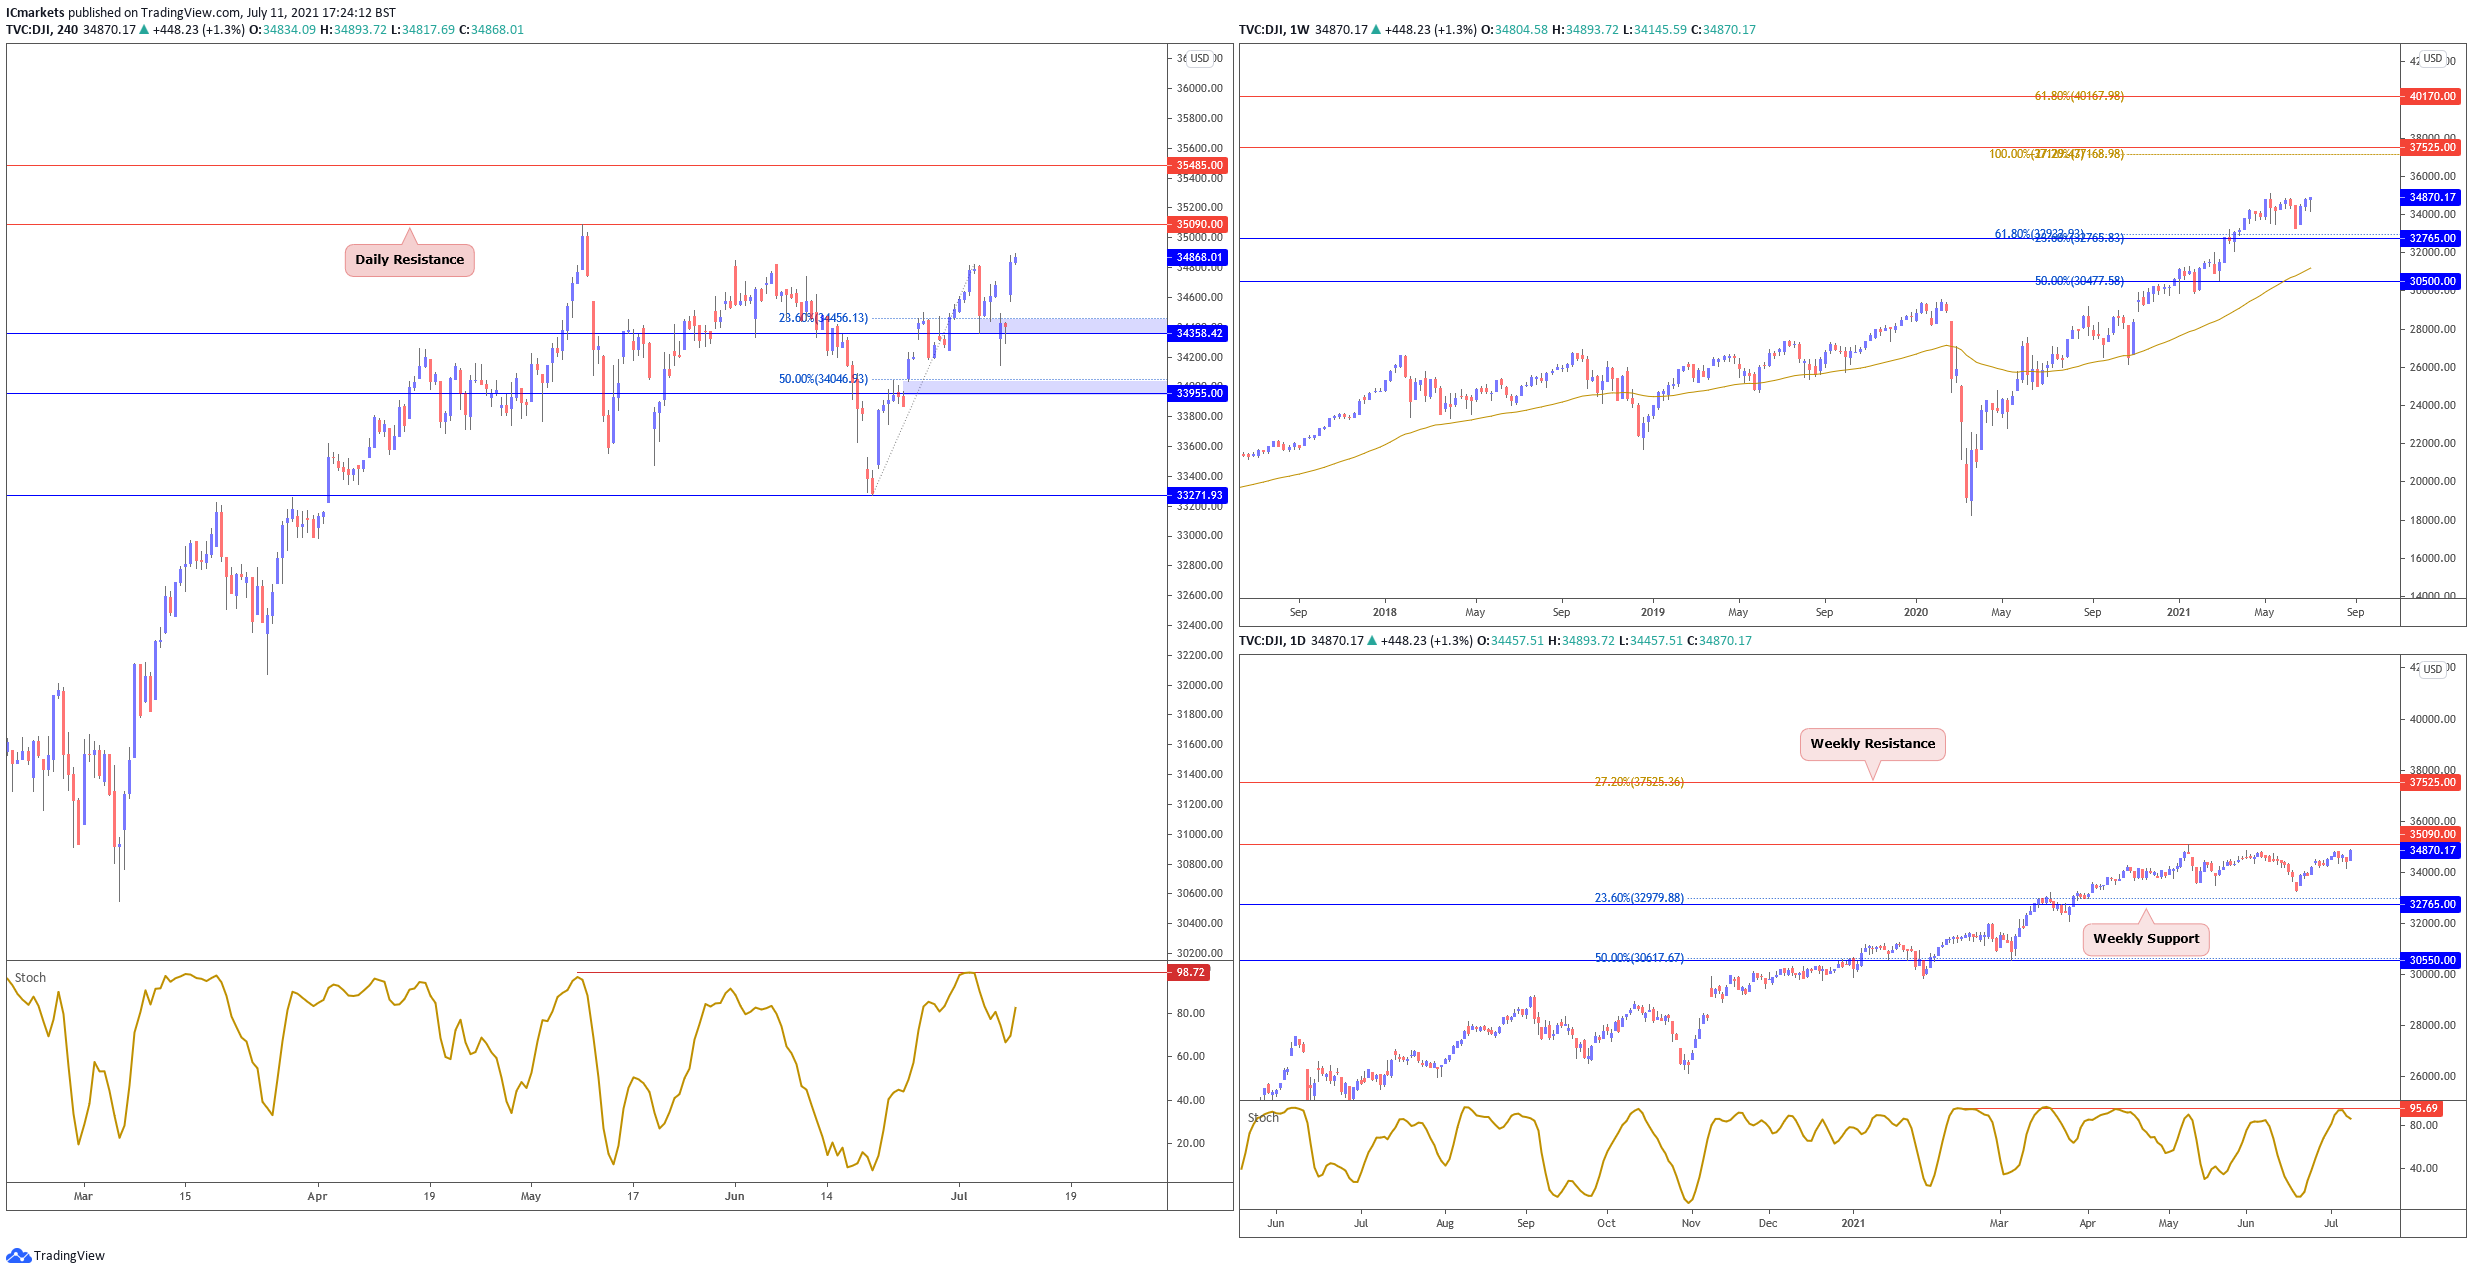Select the 50.00%(34046.93) Fibonacci label
The width and height of the screenshot is (2473, 1274).
[x=823, y=380]
